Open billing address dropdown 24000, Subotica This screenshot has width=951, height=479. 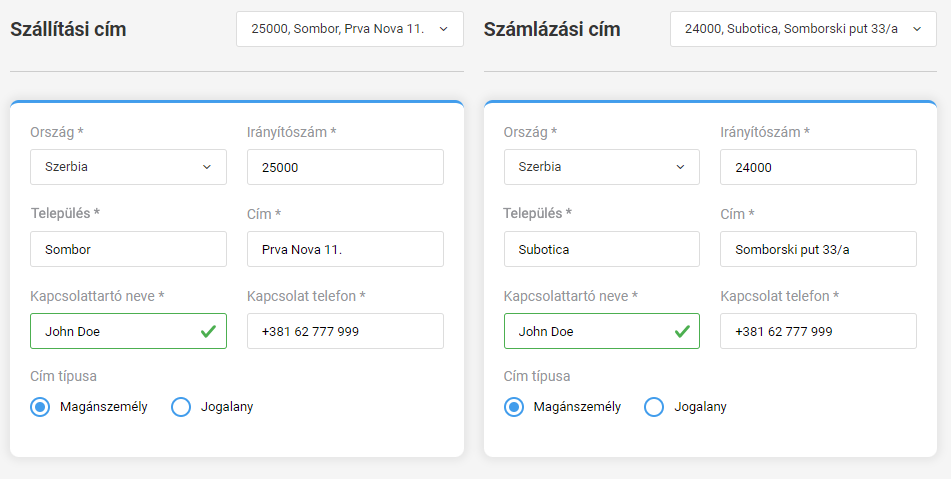point(803,29)
